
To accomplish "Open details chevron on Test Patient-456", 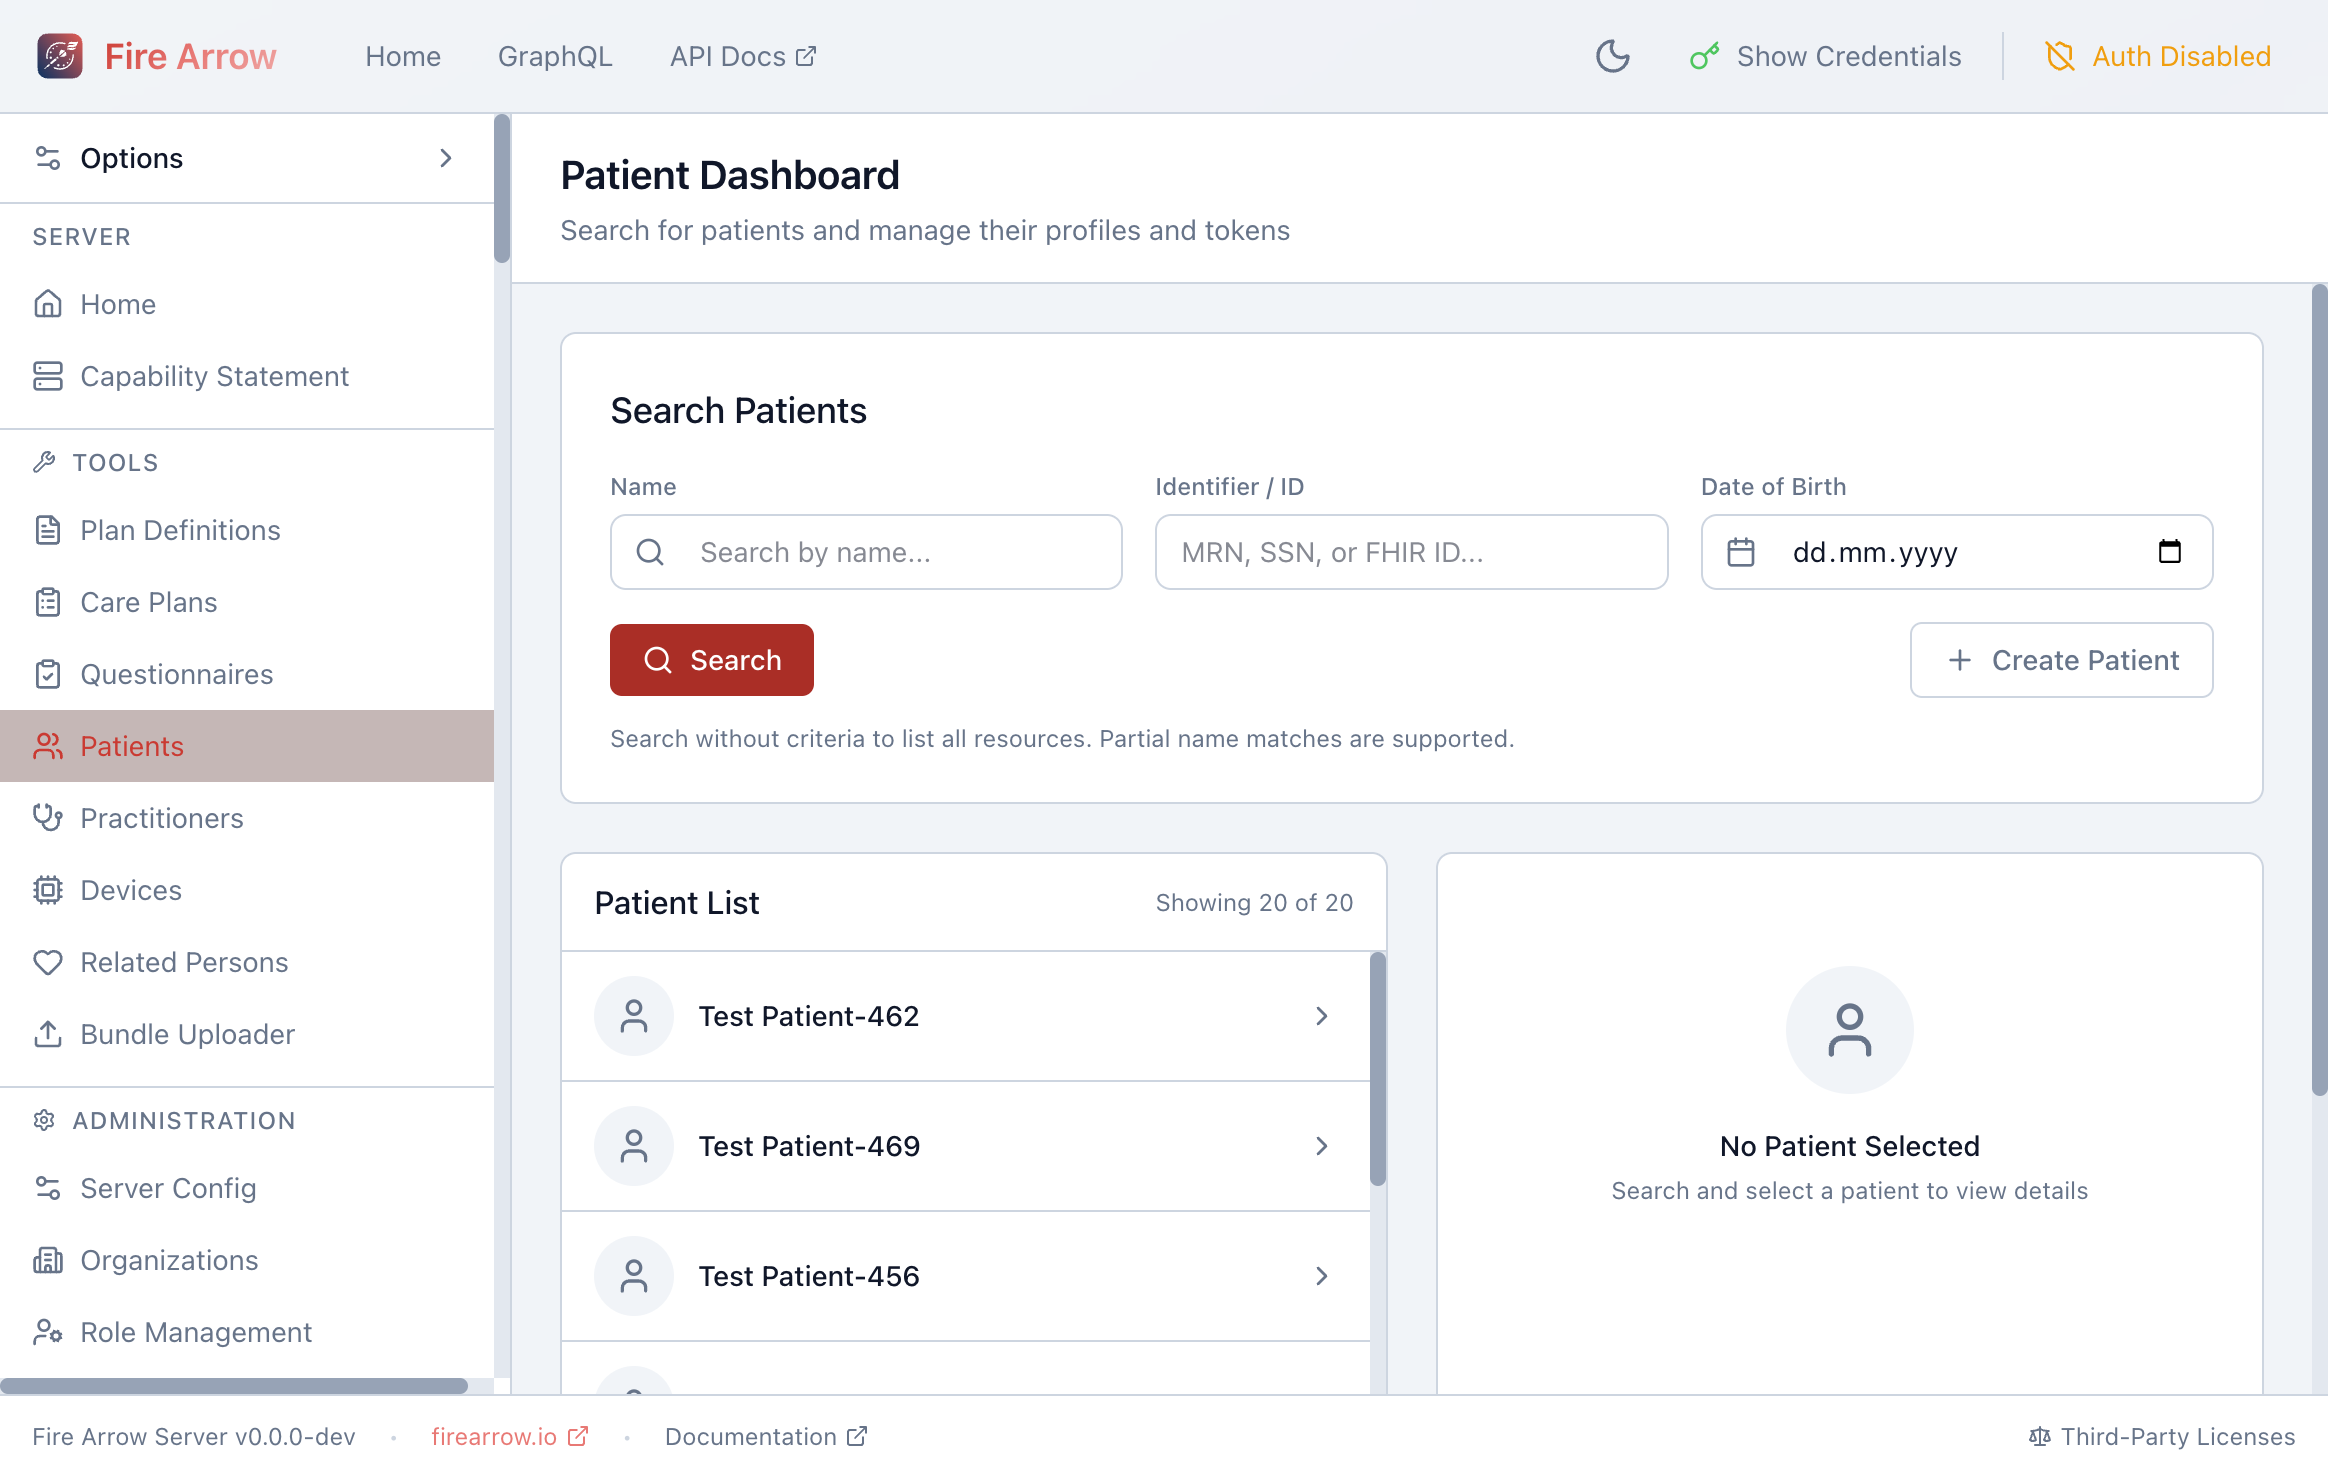I will (x=1322, y=1276).
